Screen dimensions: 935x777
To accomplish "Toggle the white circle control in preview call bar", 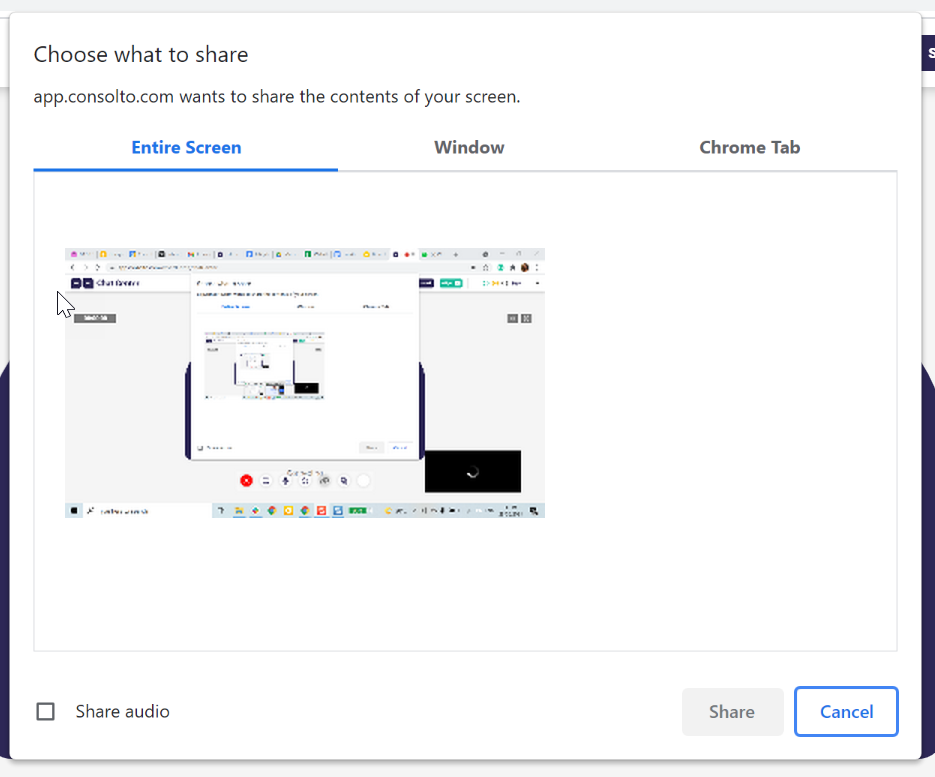I will pos(364,481).
